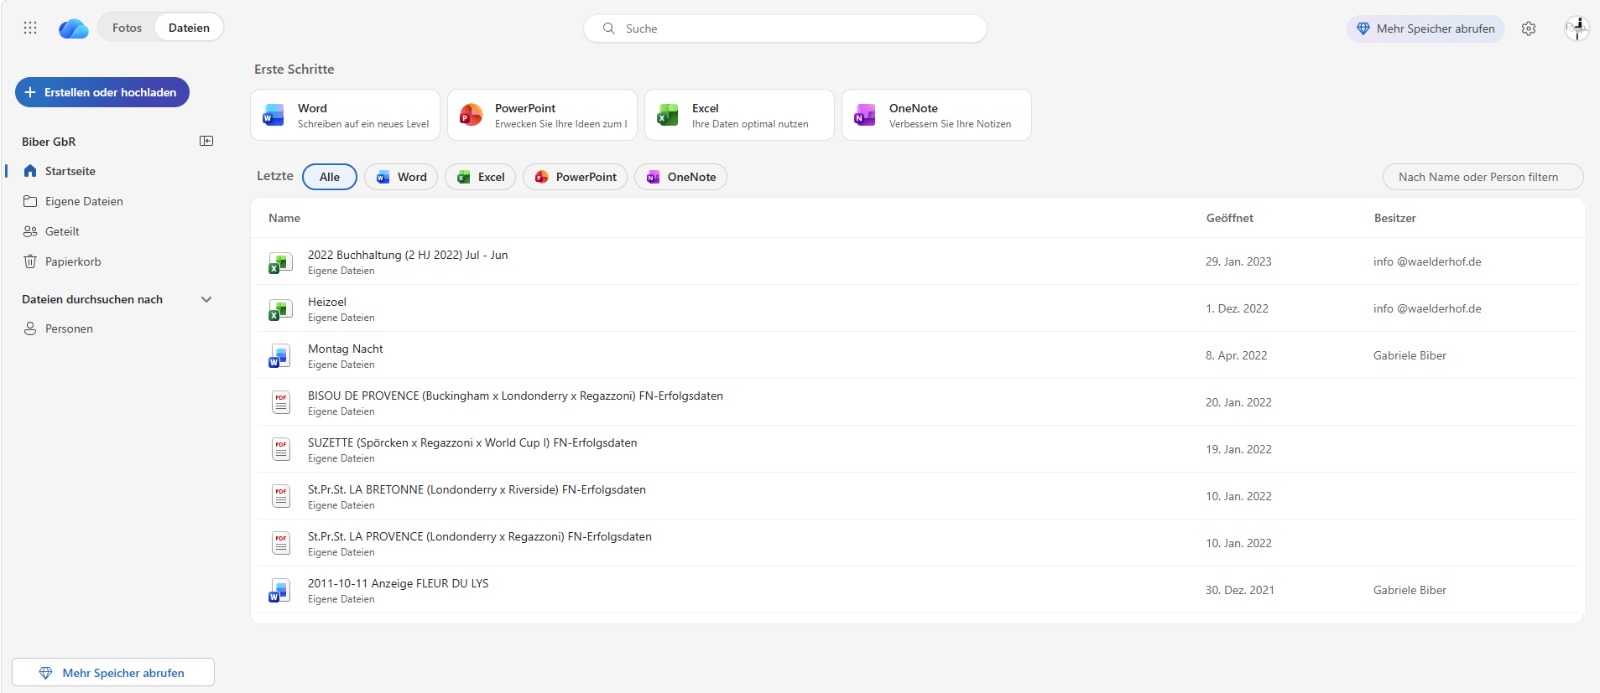The width and height of the screenshot is (1600, 693).
Task: Filter recent files by Excel
Action: (481, 177)
